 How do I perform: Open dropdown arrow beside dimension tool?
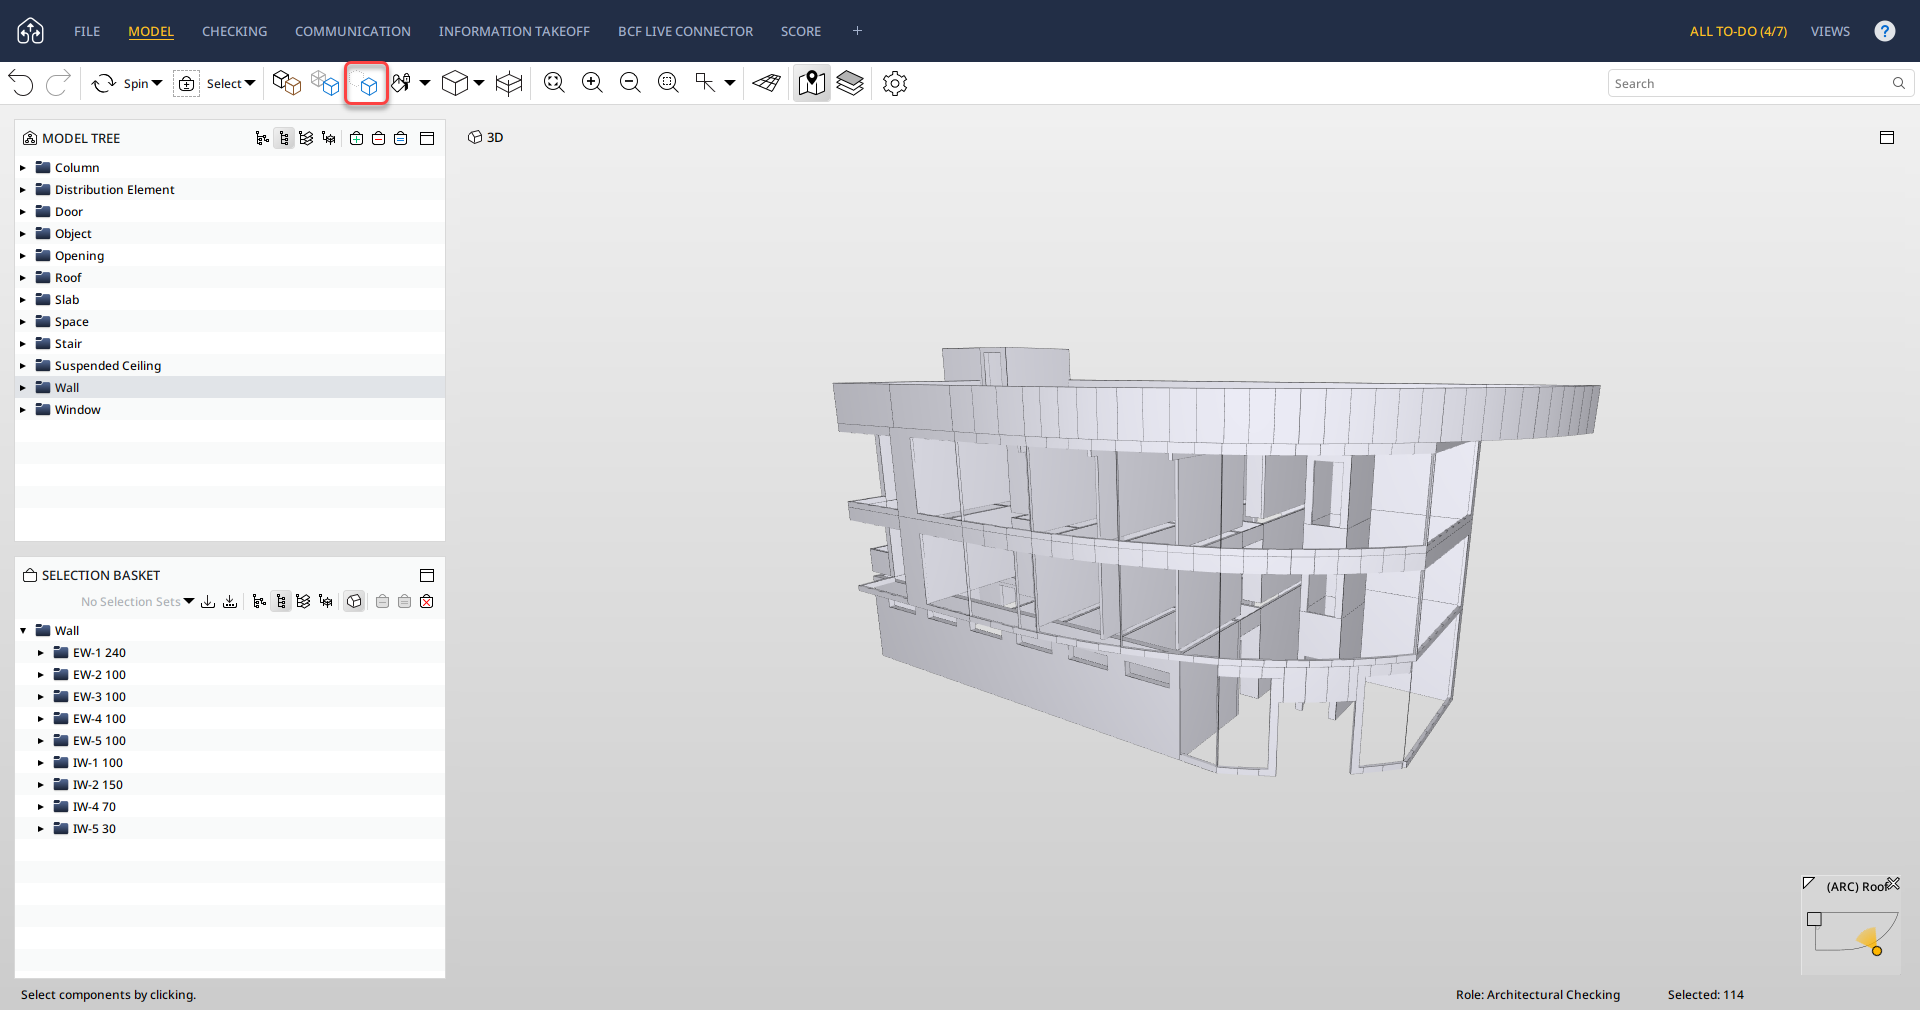point(730,83)
